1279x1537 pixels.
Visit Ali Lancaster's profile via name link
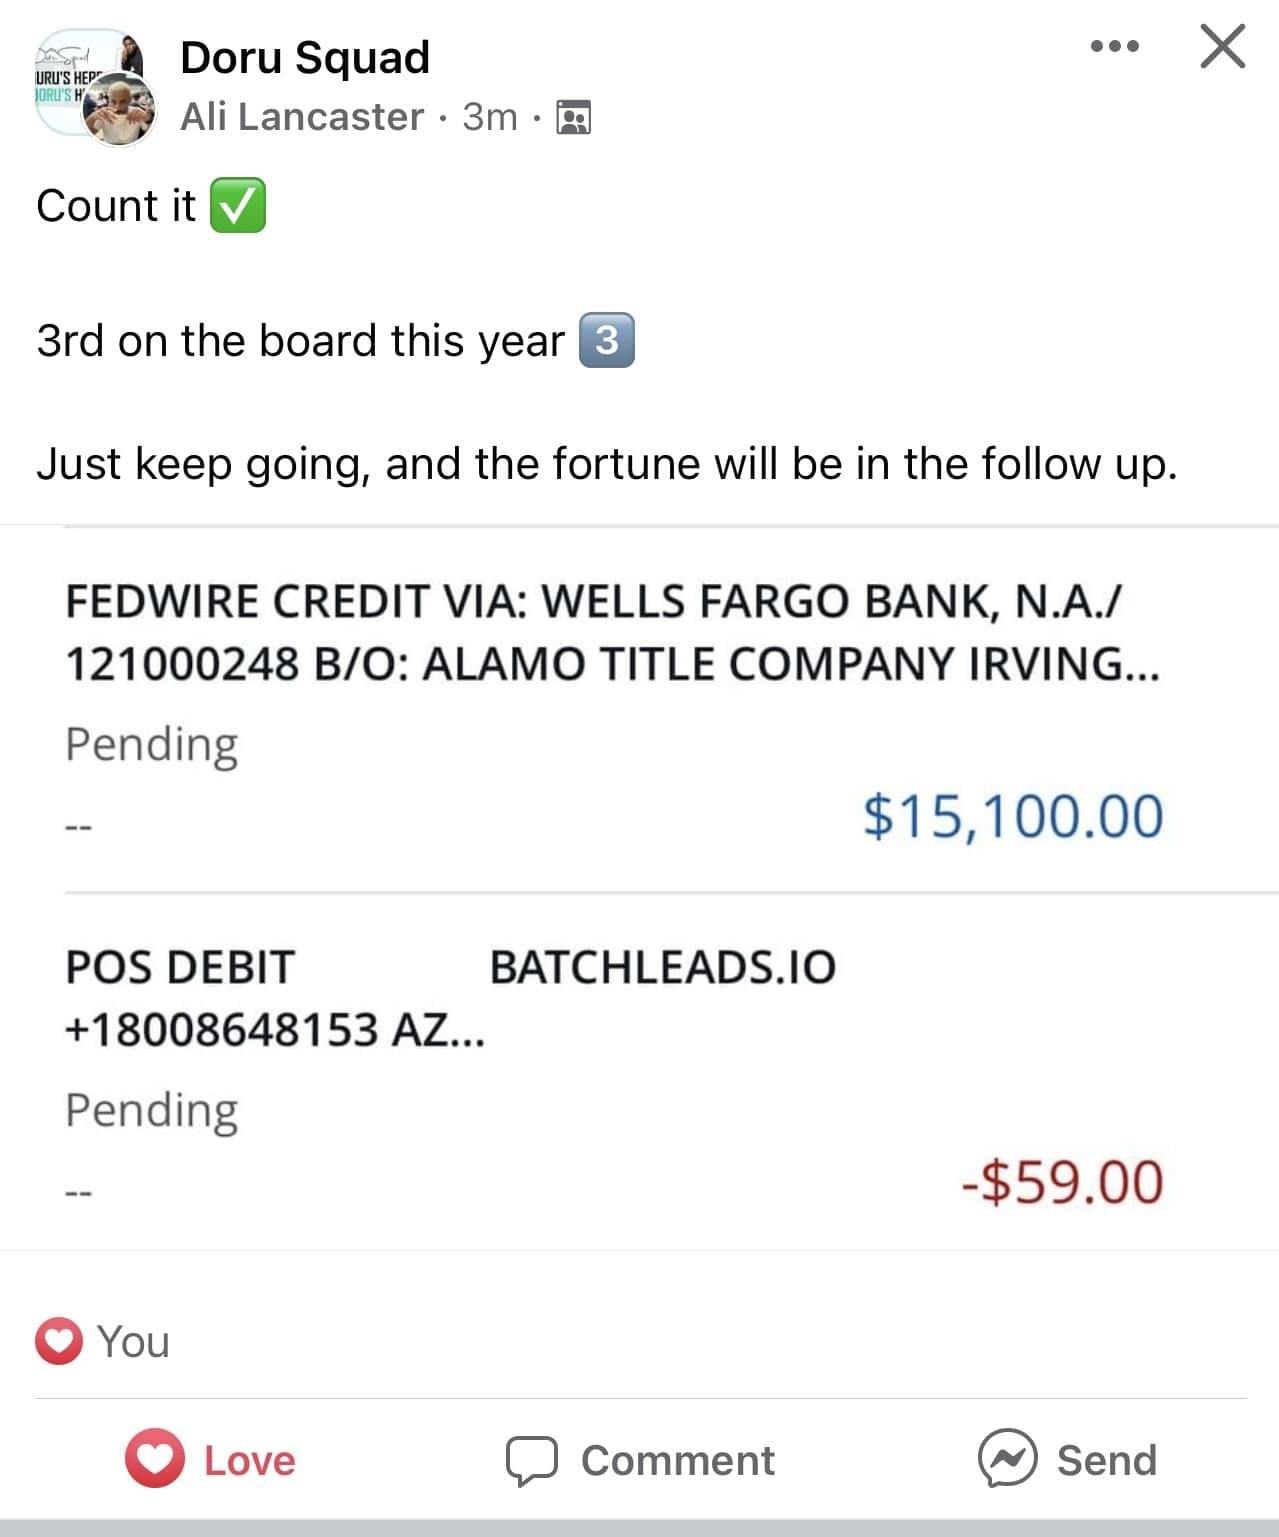point(302,117)
